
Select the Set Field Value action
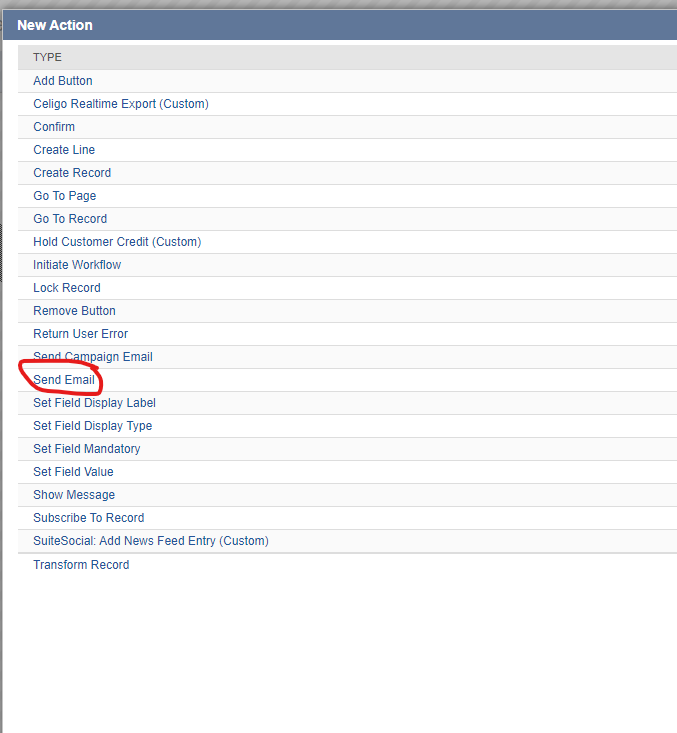point(73,472)
